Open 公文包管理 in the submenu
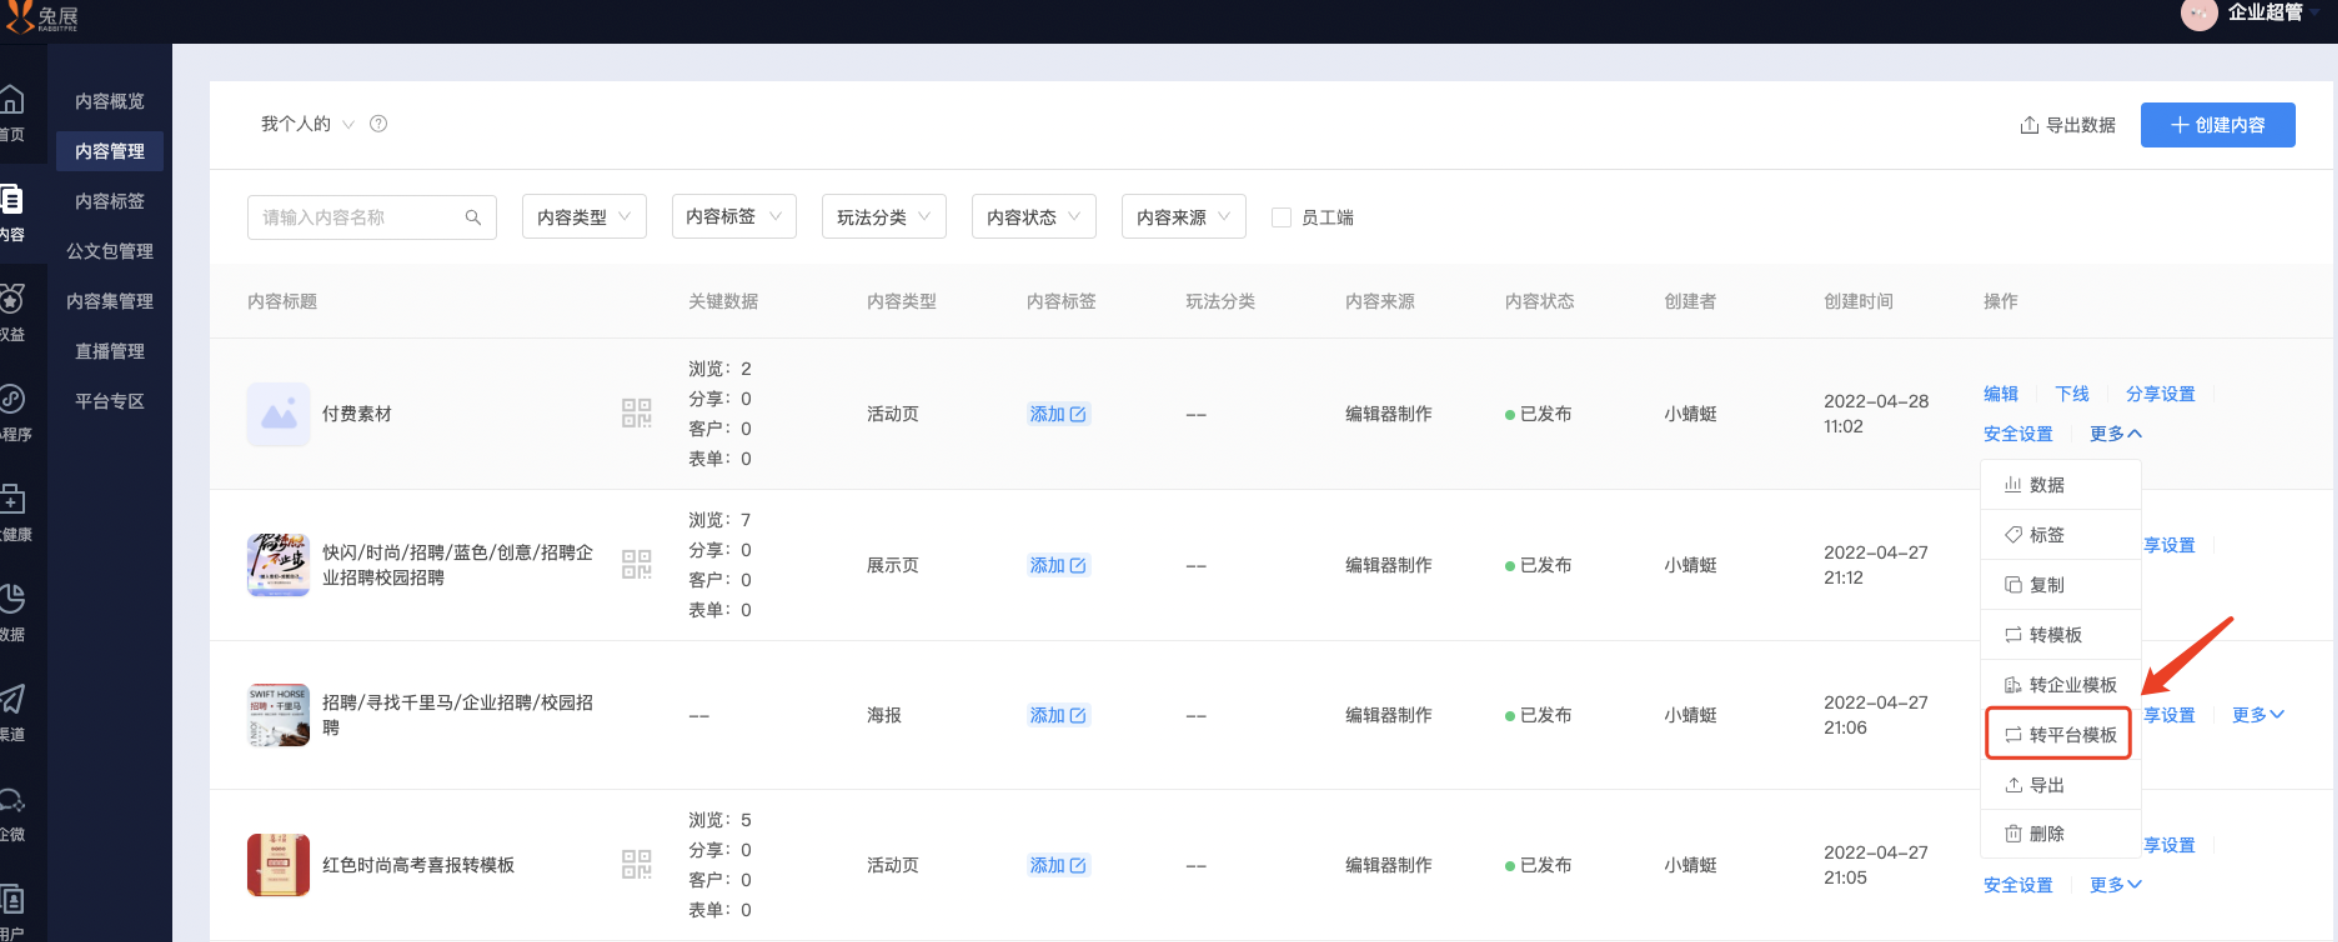 110,251
